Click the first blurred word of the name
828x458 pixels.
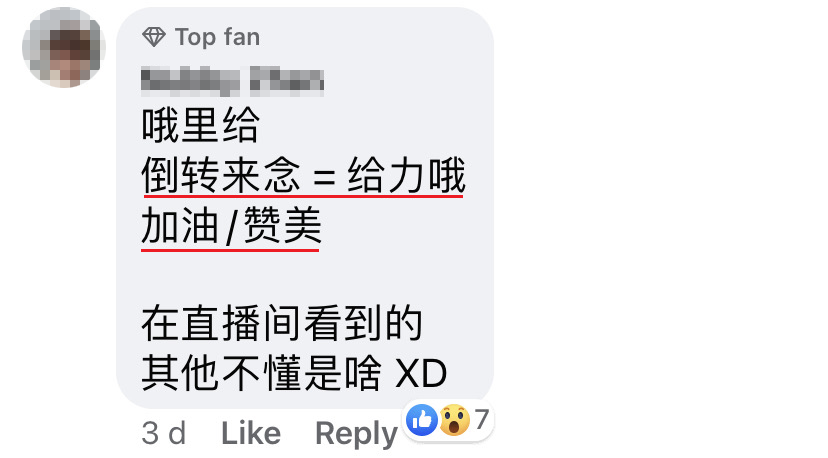190,81
